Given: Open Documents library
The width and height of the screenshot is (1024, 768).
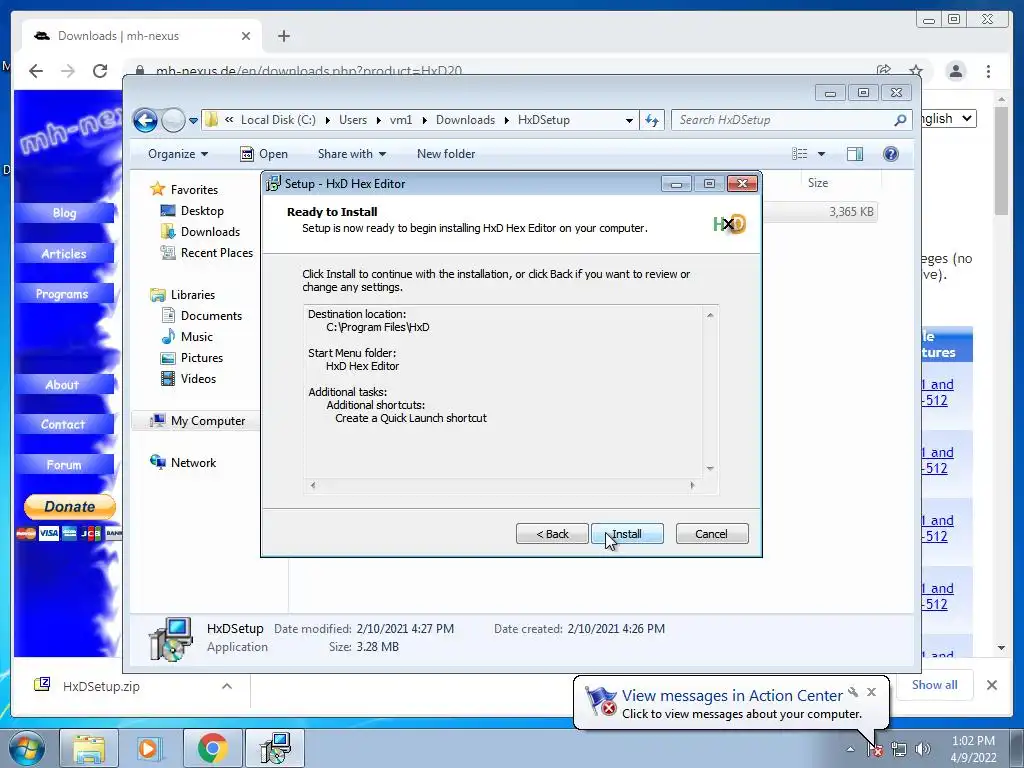Looking at the screenshot, I should point(211,315).
